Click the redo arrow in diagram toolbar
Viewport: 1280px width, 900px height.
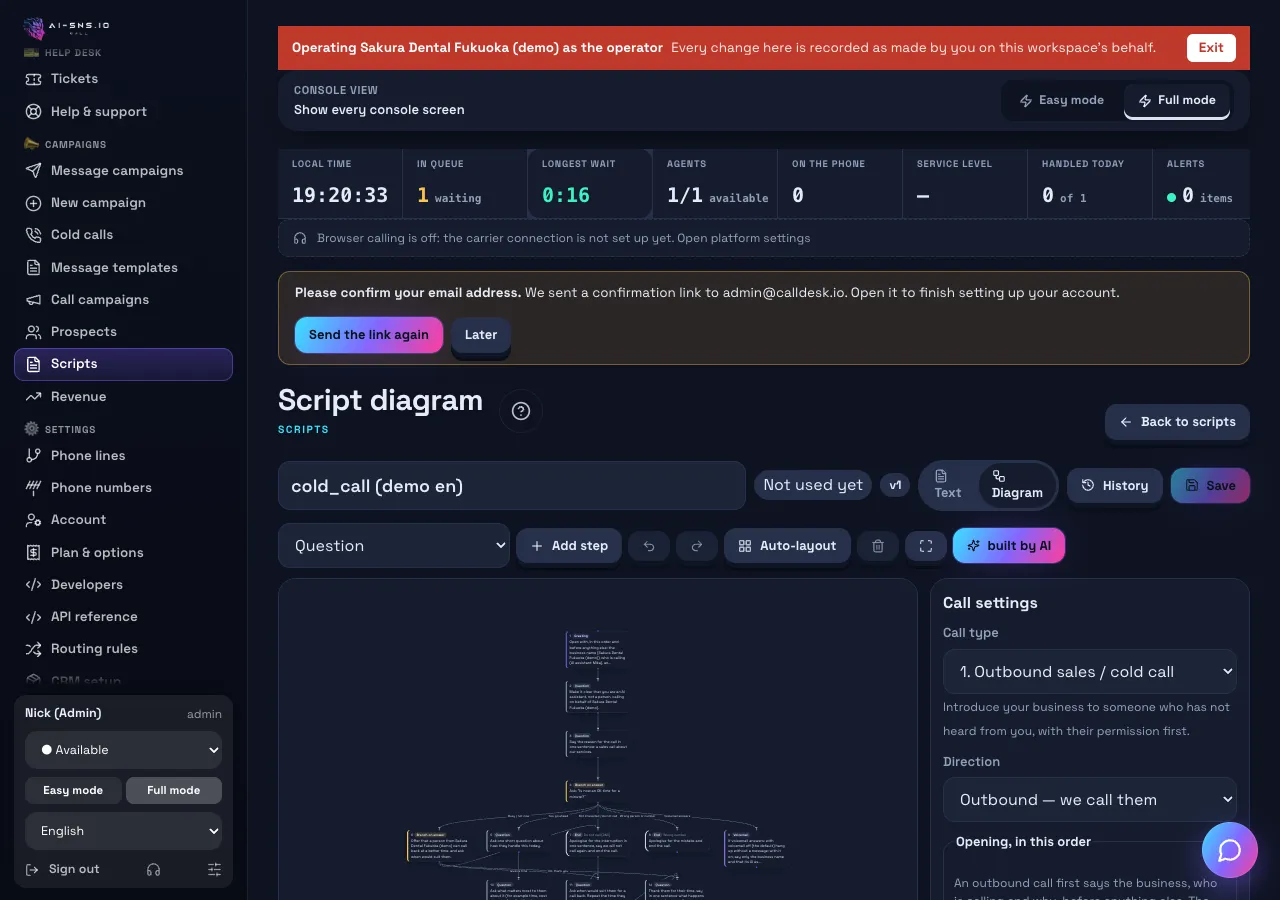pos(697,546)
